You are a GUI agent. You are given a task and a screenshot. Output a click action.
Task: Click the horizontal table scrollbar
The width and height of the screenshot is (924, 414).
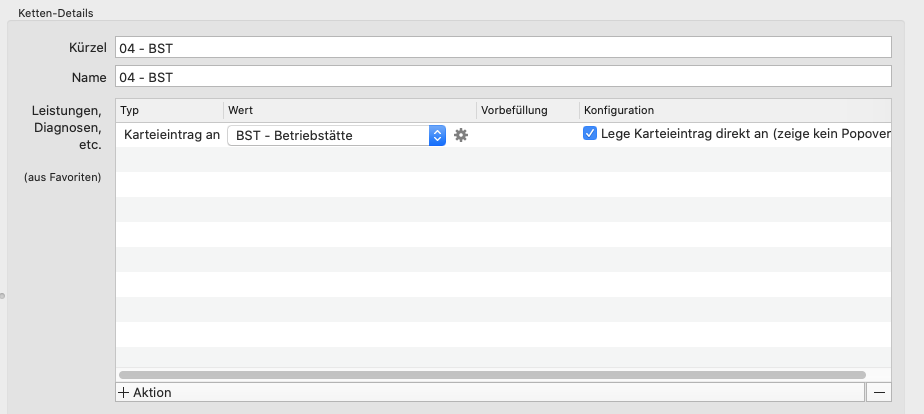coord(492,375)
